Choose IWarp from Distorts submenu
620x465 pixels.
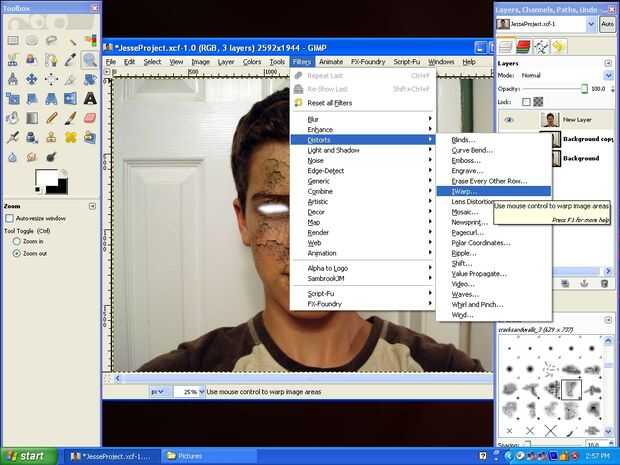(493, 191)
